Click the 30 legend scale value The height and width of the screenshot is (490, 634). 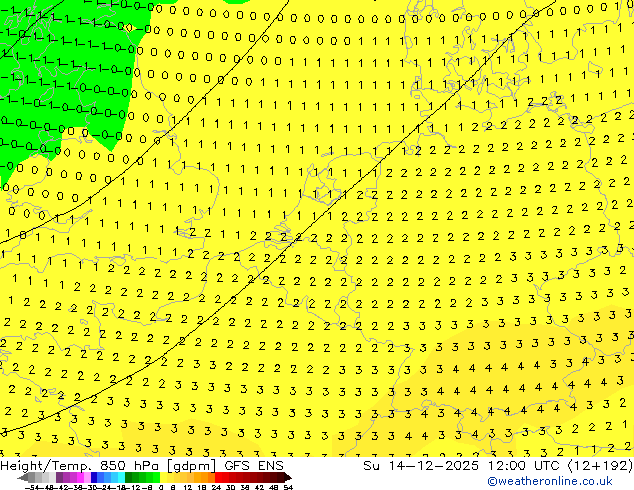tap(230, 487)
